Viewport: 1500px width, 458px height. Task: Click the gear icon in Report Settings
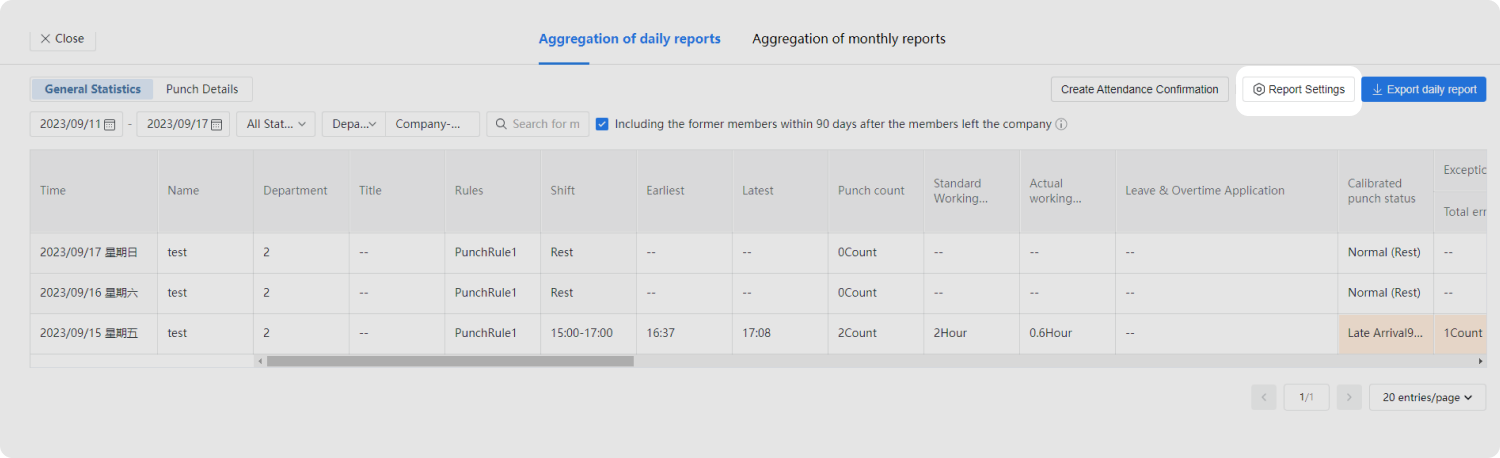(x=1259, y=89)
